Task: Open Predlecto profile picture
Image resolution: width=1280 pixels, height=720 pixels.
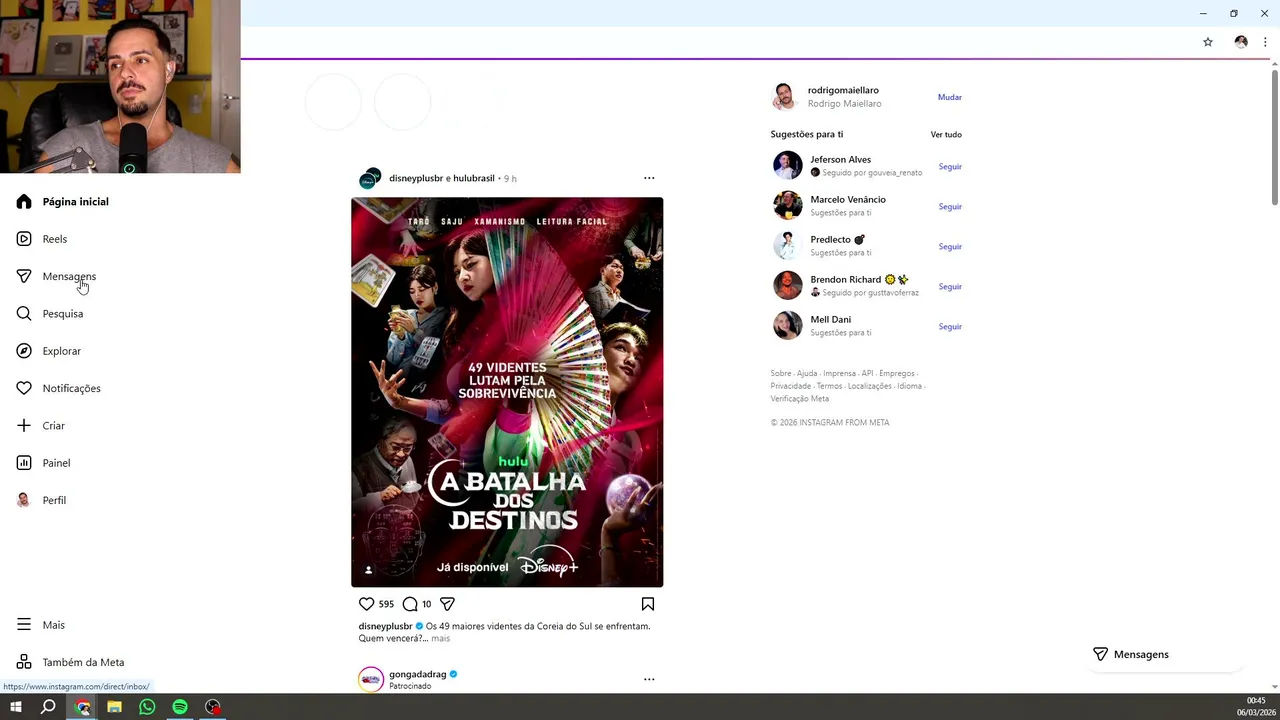Action: [x=788, y=245]
